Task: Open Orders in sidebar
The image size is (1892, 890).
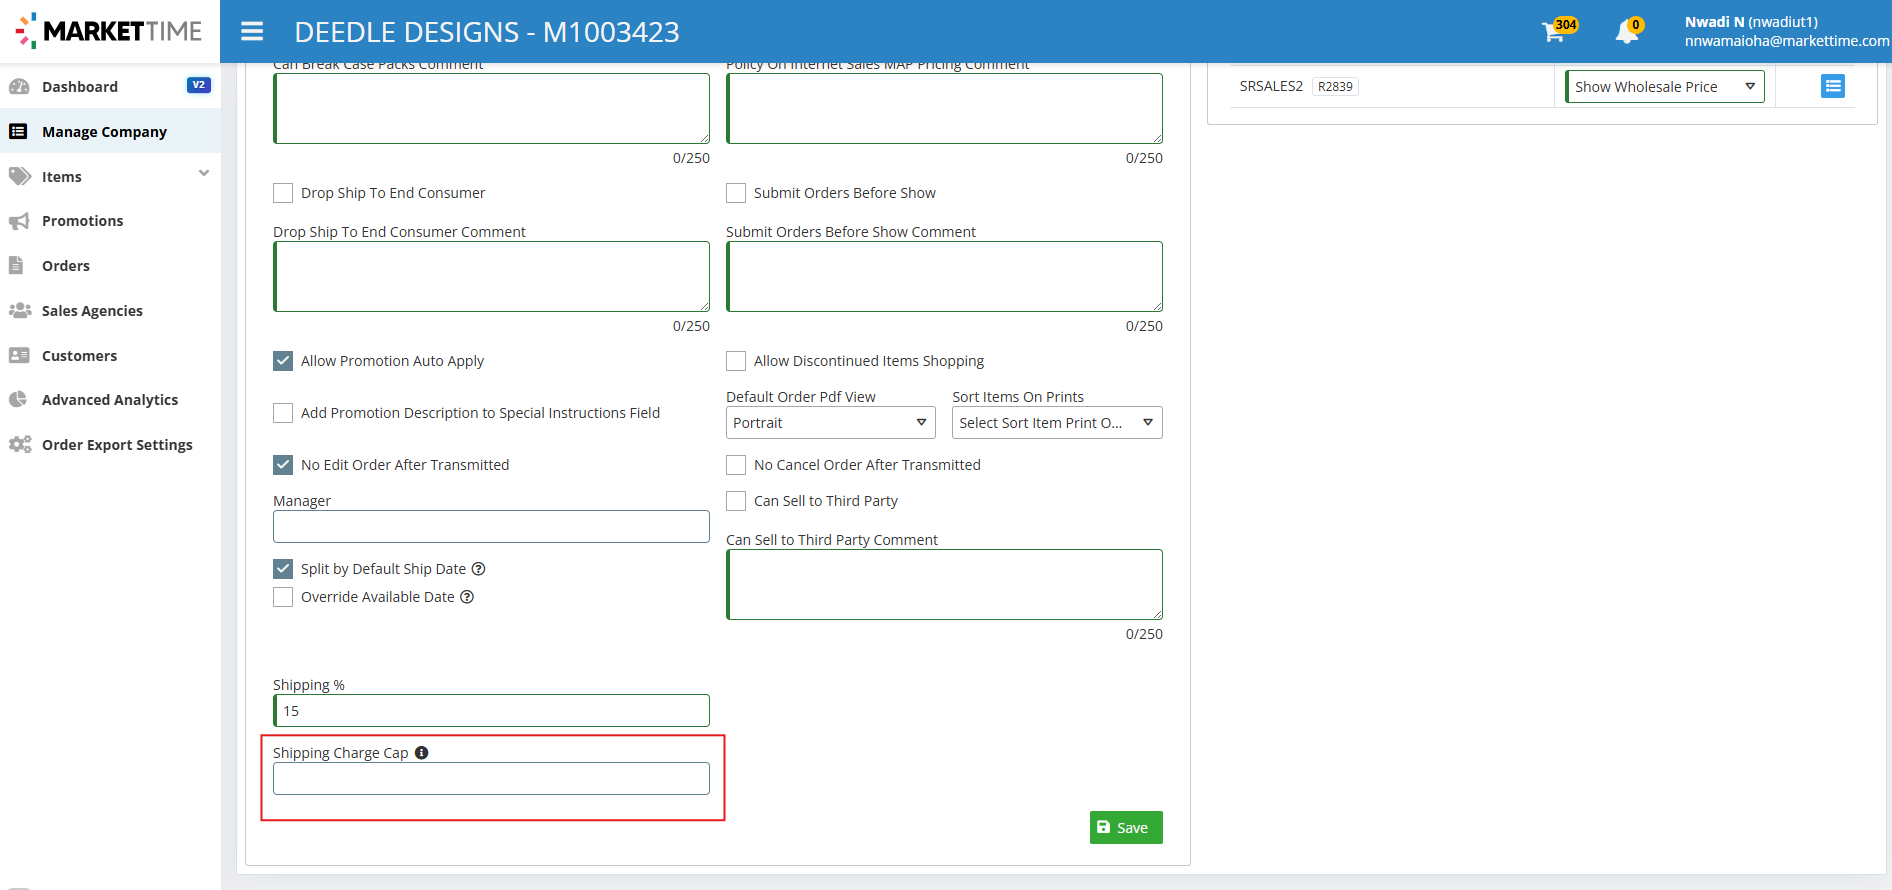Action: point(66,266)
